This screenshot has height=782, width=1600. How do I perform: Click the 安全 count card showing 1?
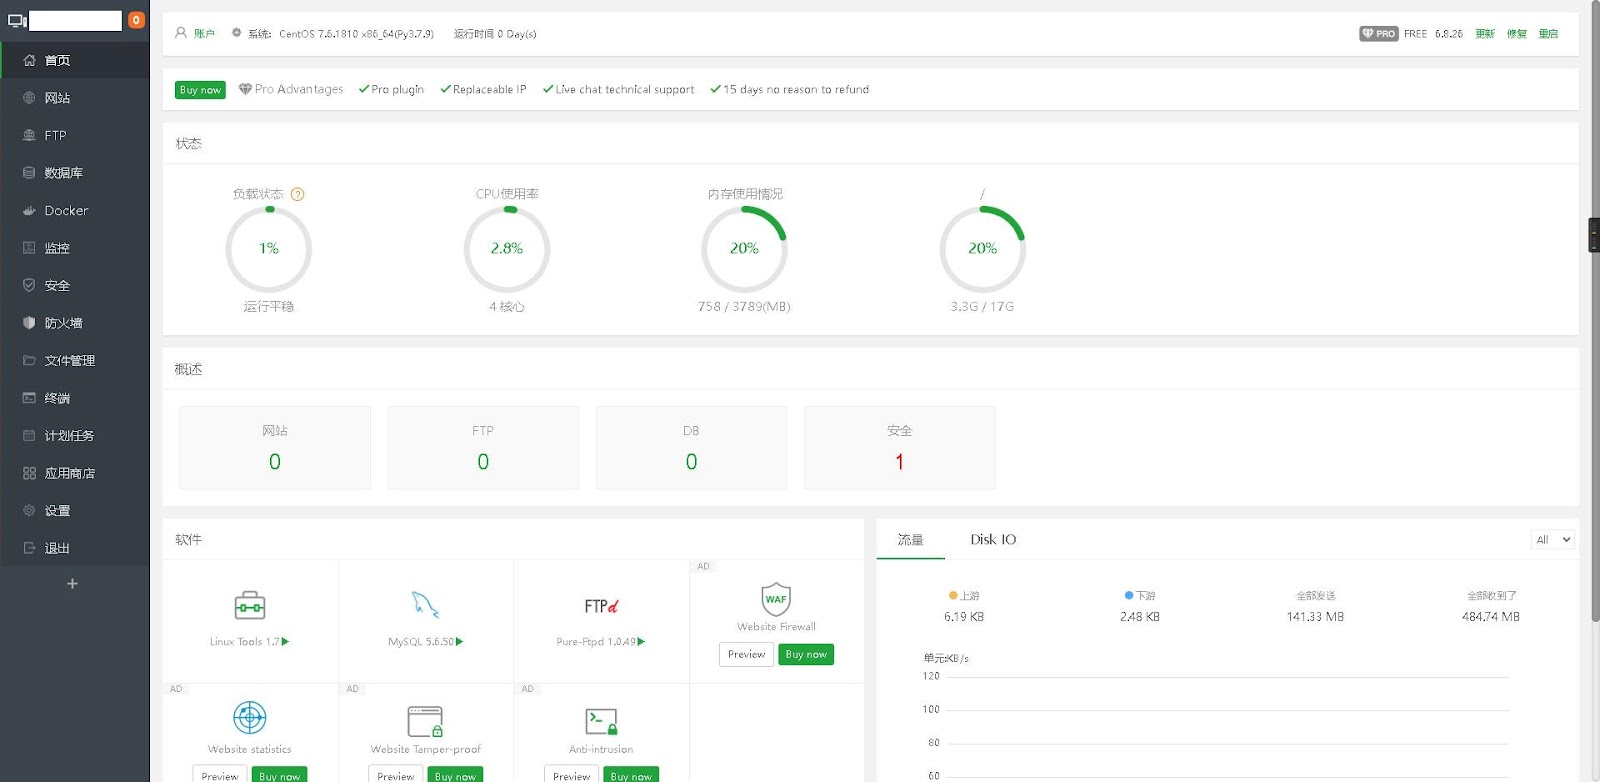899,448
